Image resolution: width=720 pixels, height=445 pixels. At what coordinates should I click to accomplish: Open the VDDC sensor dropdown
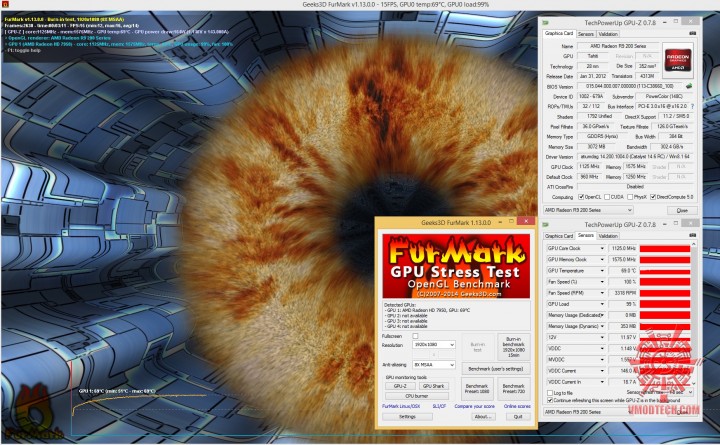pyautogui.click(x=602, y=349)
